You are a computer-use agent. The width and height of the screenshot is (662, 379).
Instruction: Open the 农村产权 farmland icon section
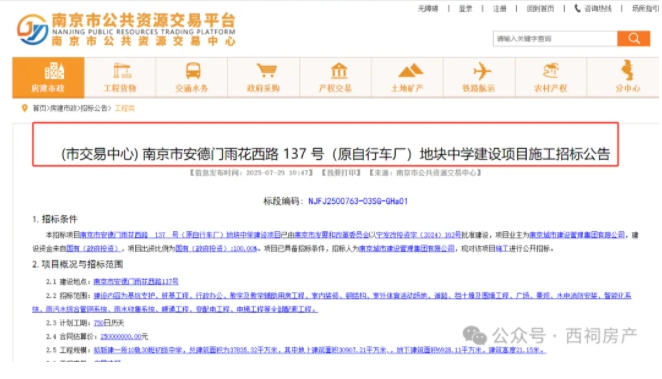click(551, 77)
